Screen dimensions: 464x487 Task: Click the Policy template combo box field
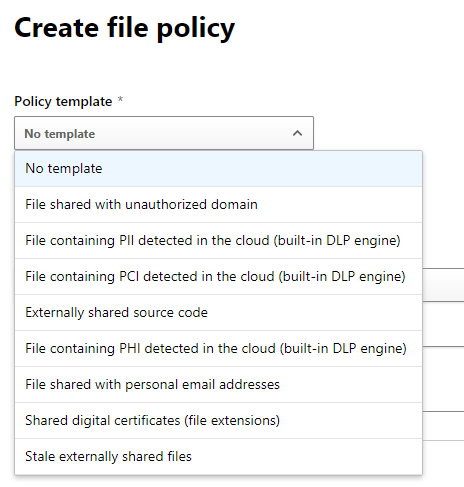(x=164, y=133)
